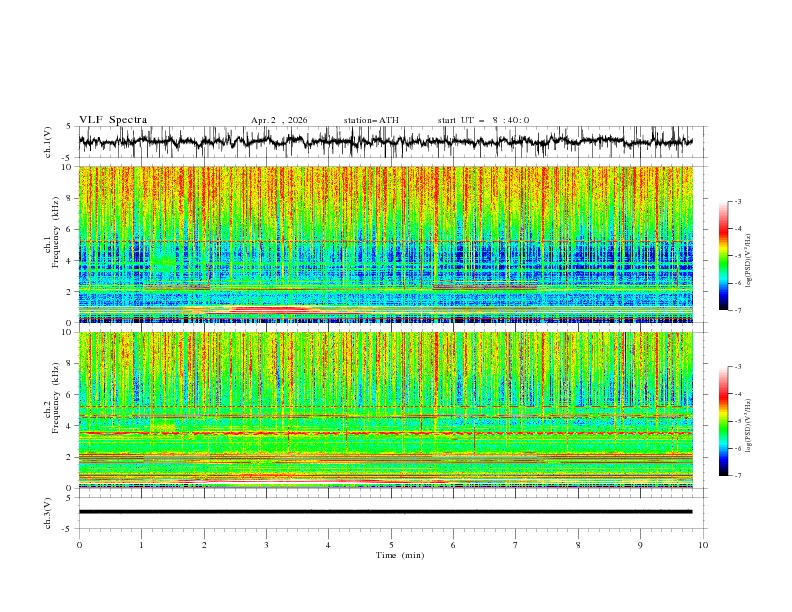Click time axis tick label "5"
792x612 pixels.
[x=391, y=545]
